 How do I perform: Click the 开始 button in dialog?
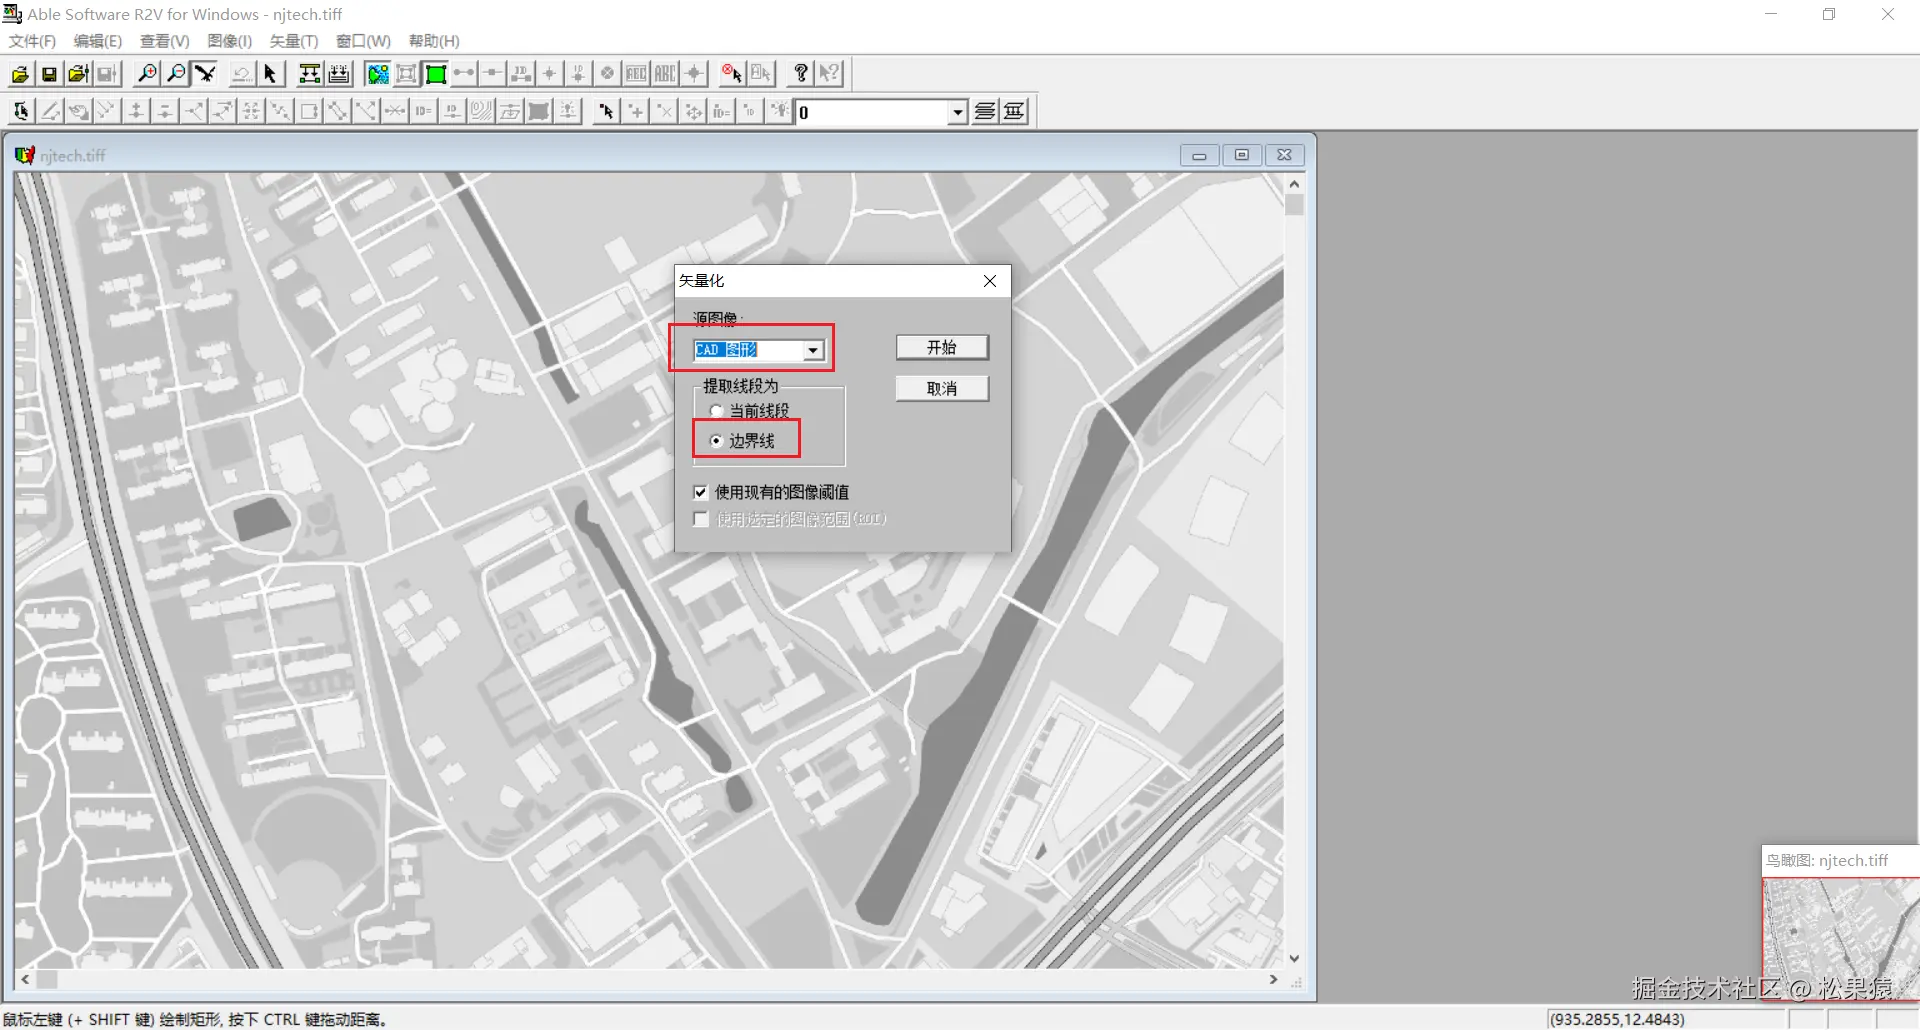click(x=942, y=347)
